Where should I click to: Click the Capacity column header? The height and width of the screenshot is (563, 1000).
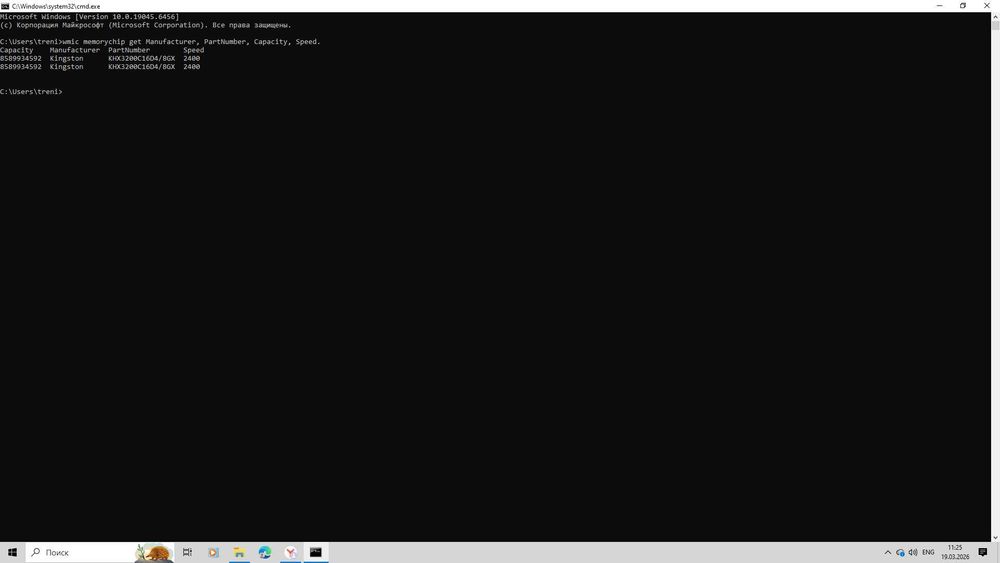[x=17, y=50]
